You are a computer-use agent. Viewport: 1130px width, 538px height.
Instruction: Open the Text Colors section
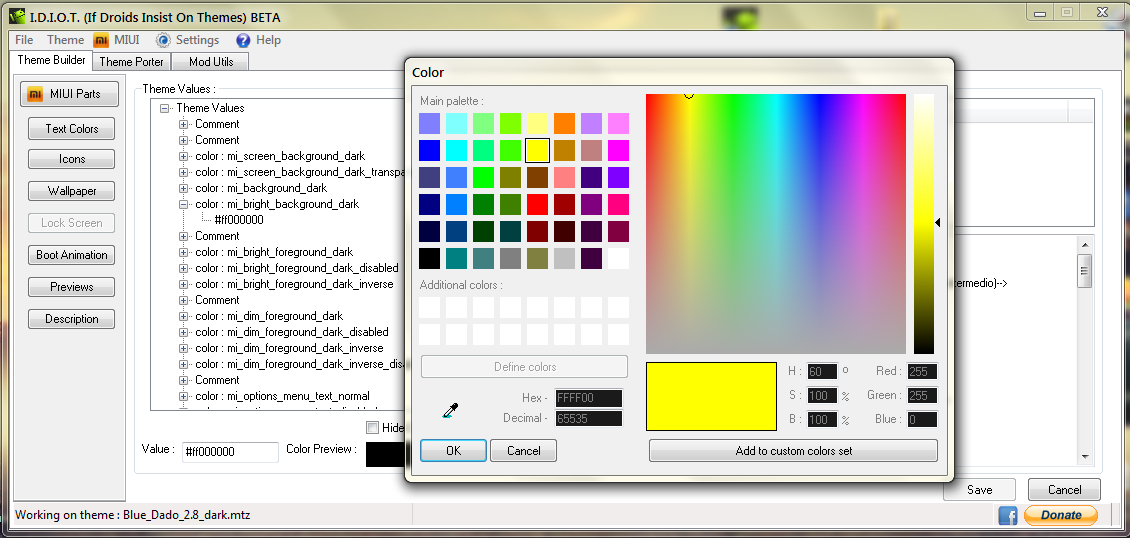(71, 129)
